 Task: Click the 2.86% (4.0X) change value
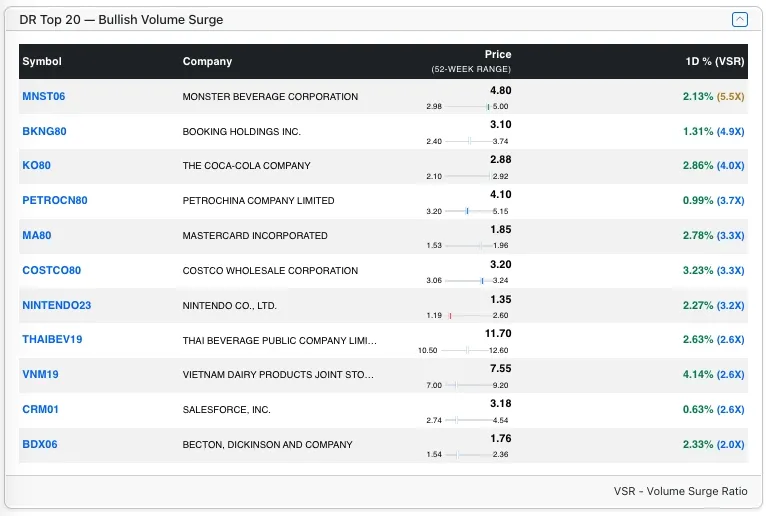[714, 166]
